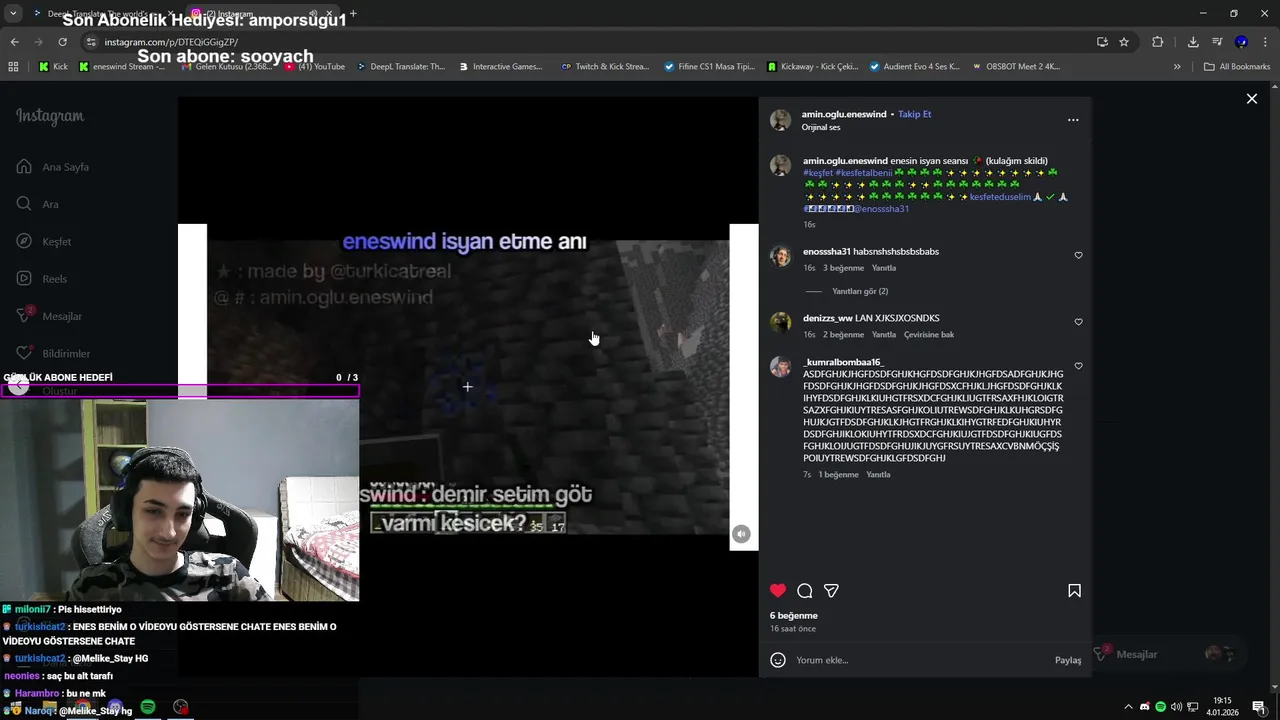Click the Instagram logo in the sidebar
Viewport: 1280px width, 720px height.
click(x=50, y=116)
